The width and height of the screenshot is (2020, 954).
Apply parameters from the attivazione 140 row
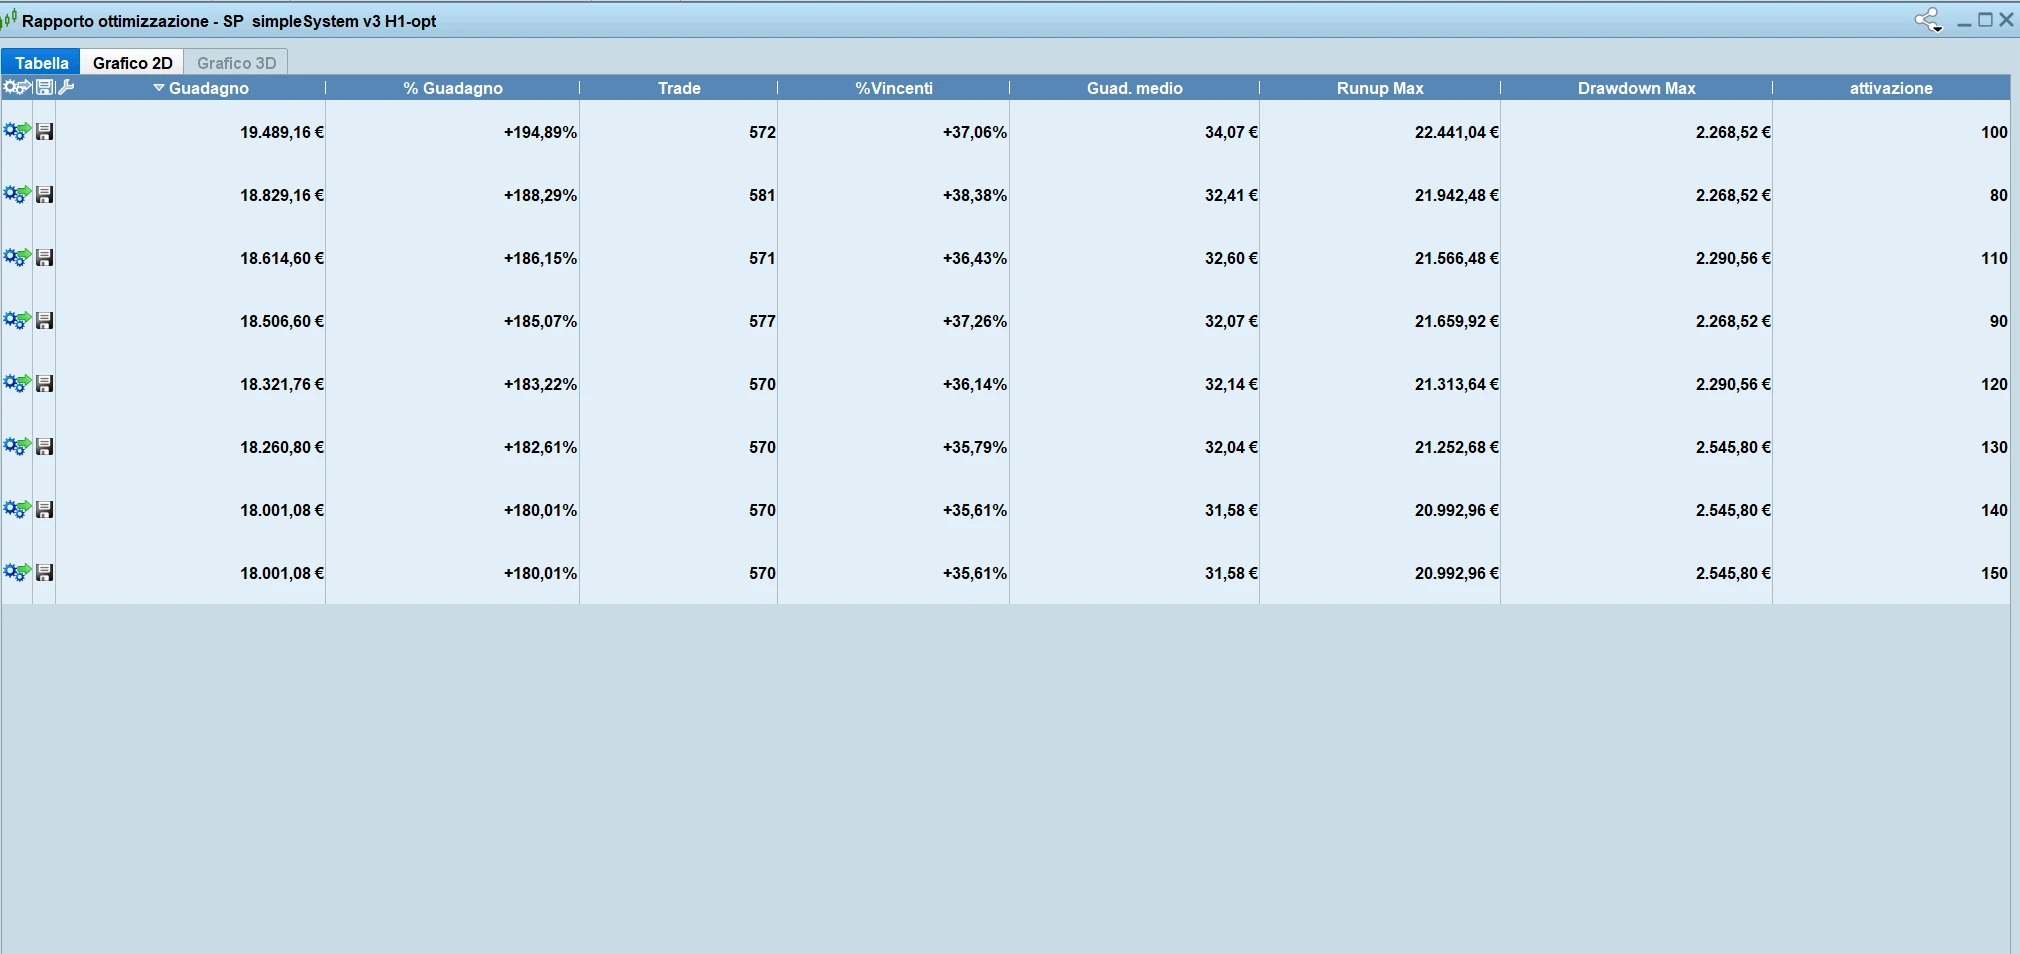tap(17, 509)
